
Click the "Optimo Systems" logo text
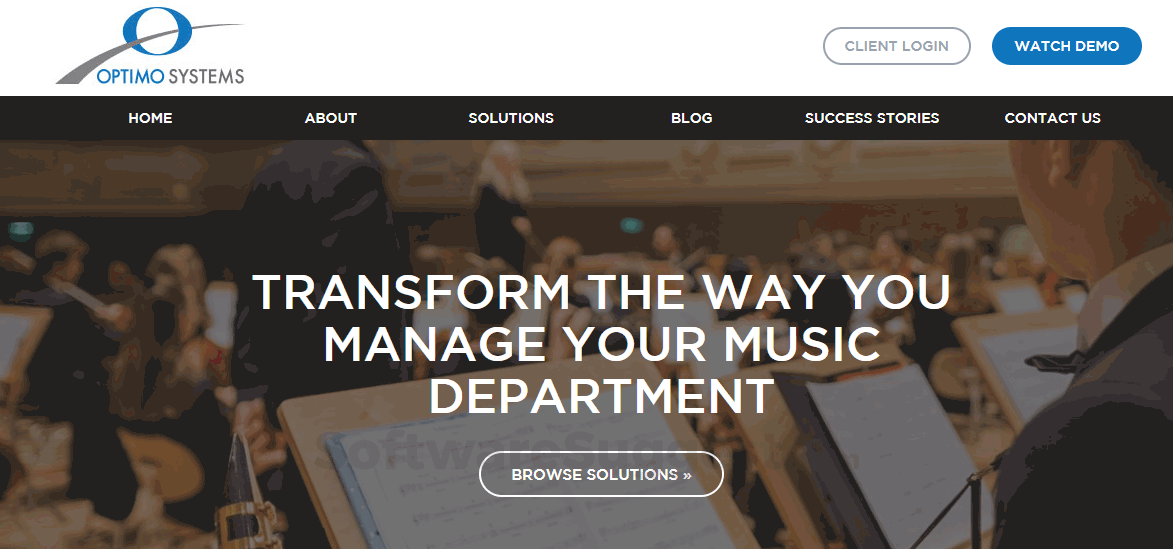[170, 76]
